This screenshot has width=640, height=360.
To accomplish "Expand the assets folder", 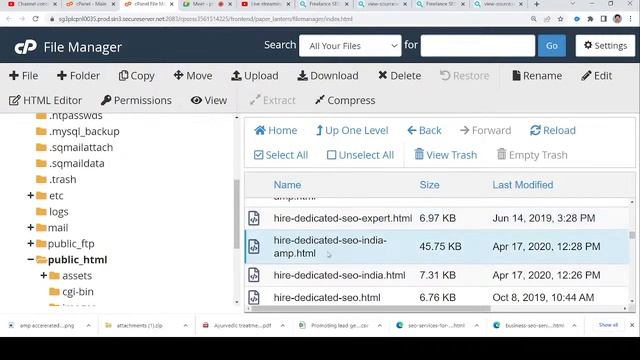I will [43, 276].
